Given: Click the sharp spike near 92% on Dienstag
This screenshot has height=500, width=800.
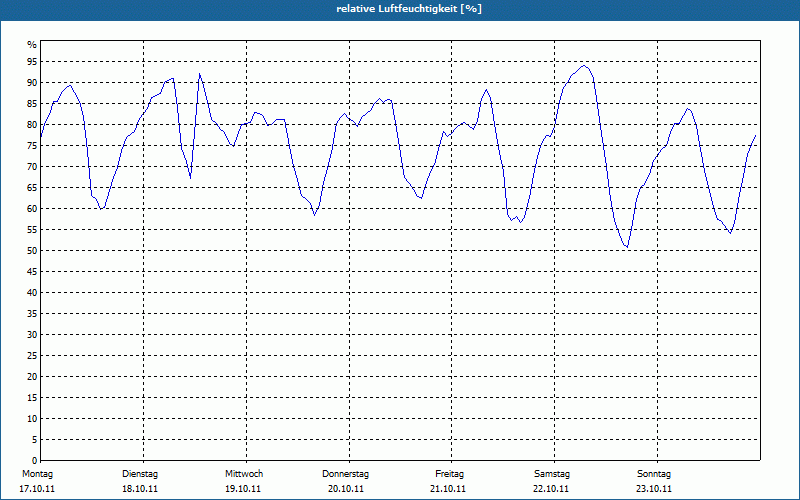Looking at the screenshot, I should [199, 74].
